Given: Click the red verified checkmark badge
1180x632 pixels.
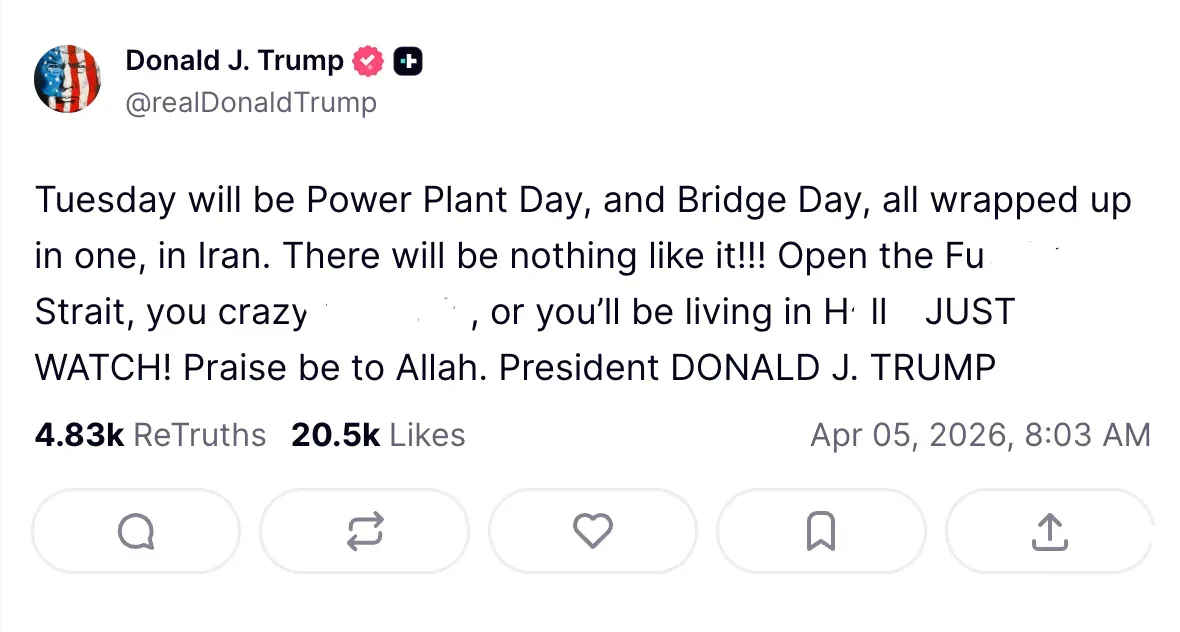Looking at the screenshot, I should 368,62.
